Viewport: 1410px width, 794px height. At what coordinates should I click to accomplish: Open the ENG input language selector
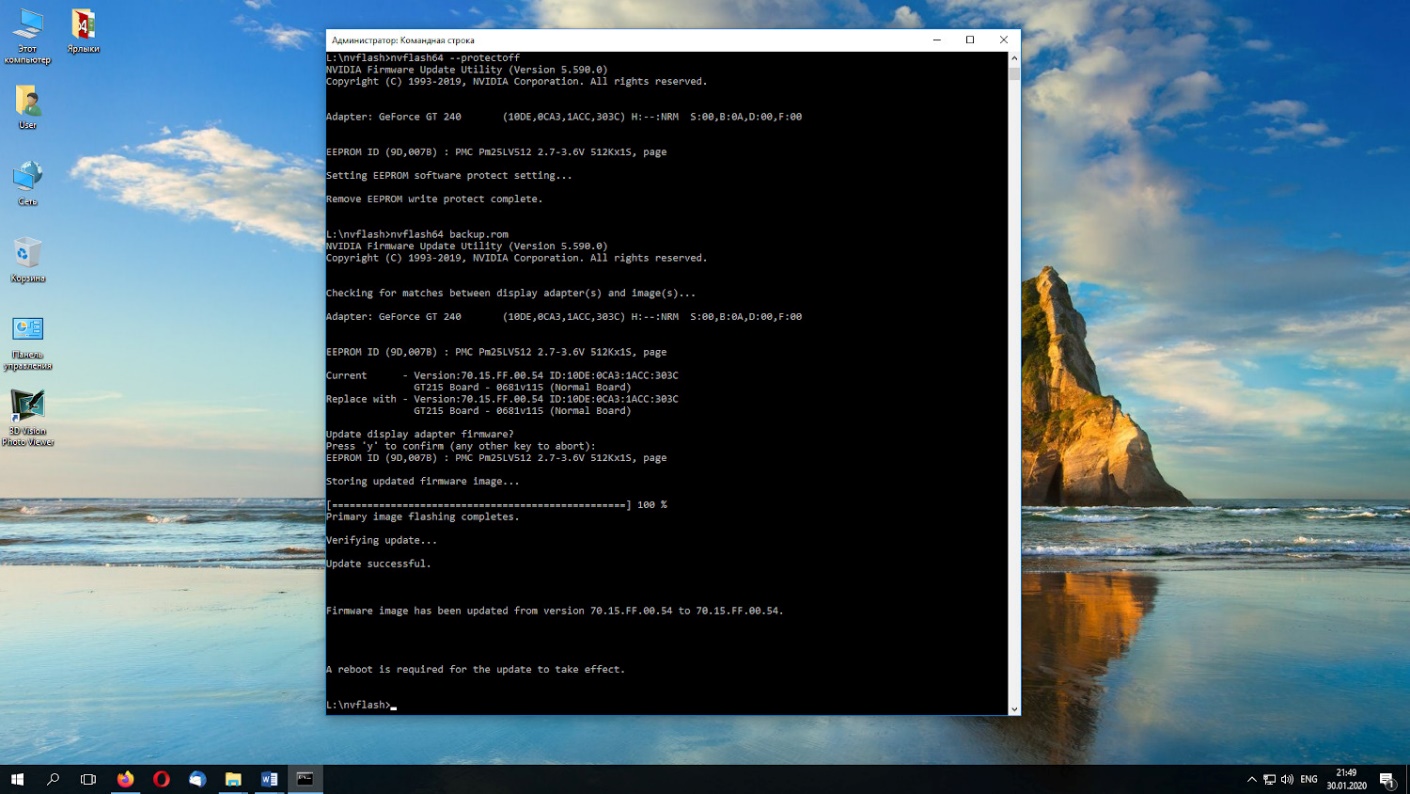pyautogui.click(x=1308, y=779)
